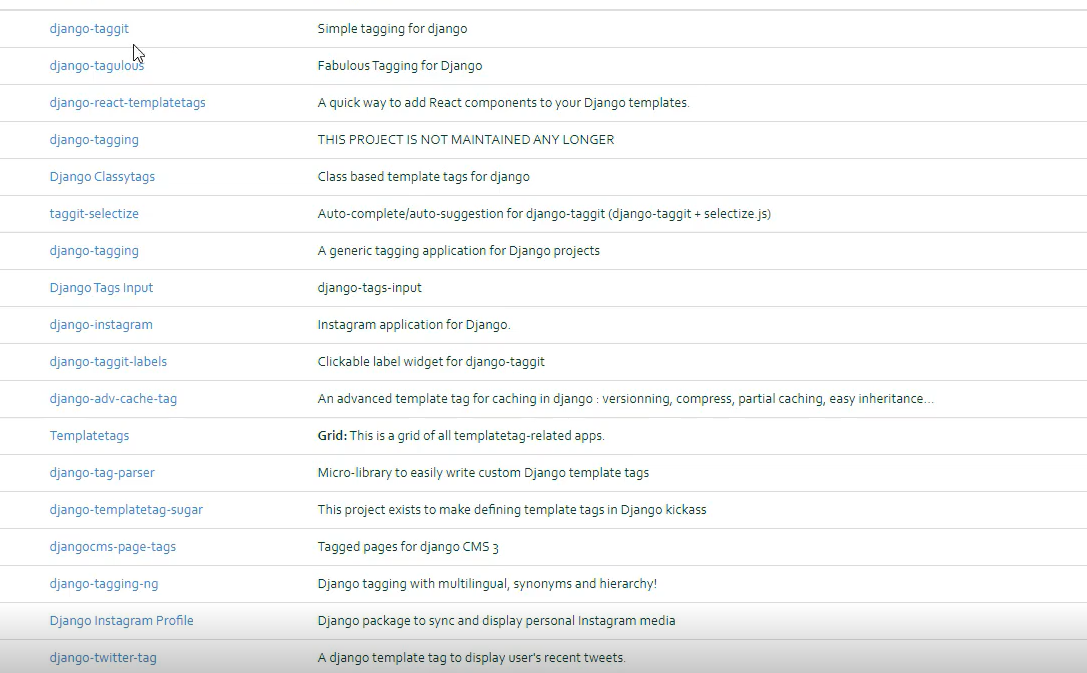The image size is (1087, 673).
Task: Click 'Grid: This is a grid' description
Action: [x=461, y=436]
